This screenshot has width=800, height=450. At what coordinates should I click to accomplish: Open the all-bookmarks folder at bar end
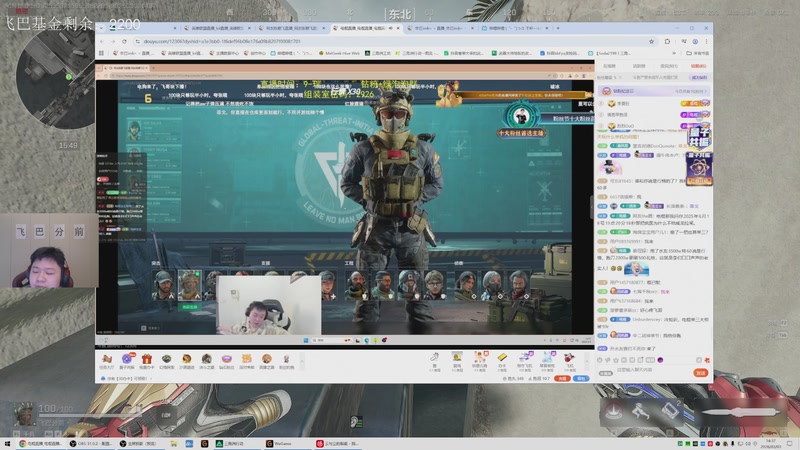coord(697,53)
